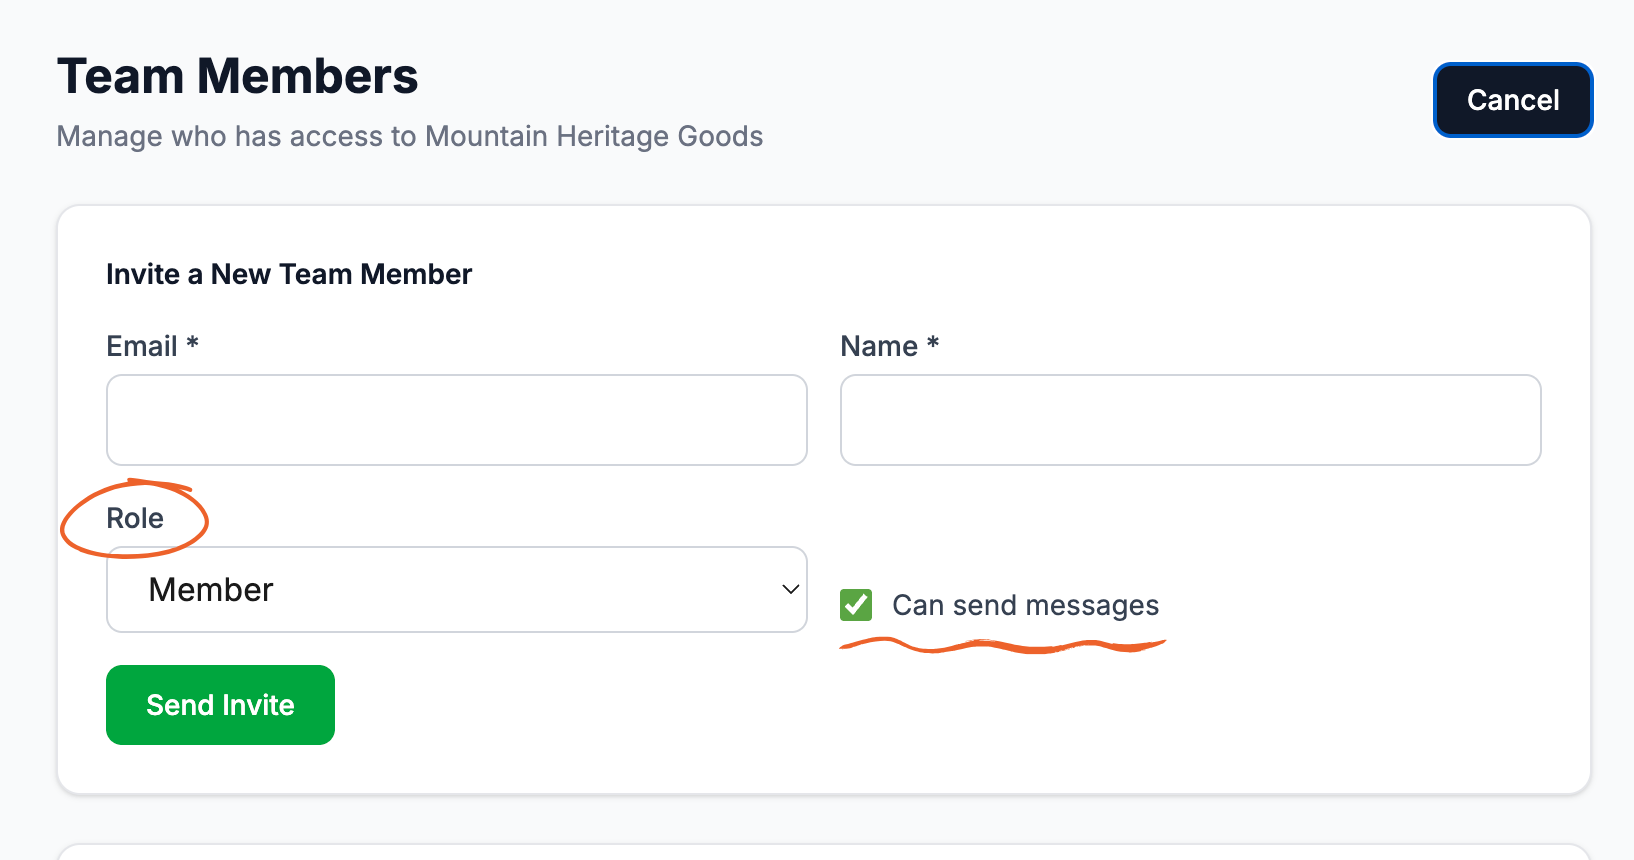Uncheck the Can send messages checkbox
This screenshot has height=860, width=1634.
click(856, 605)
